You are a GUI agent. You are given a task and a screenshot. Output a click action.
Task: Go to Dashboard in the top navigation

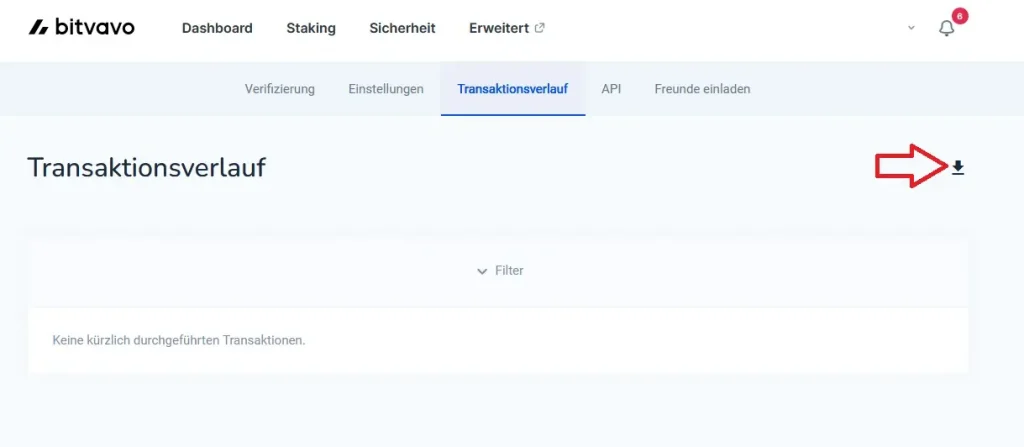tap(217, 28)
